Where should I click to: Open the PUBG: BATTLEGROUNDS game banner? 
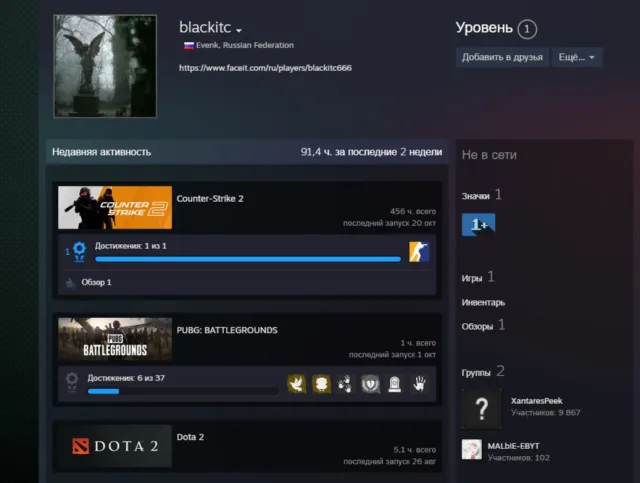115,339
